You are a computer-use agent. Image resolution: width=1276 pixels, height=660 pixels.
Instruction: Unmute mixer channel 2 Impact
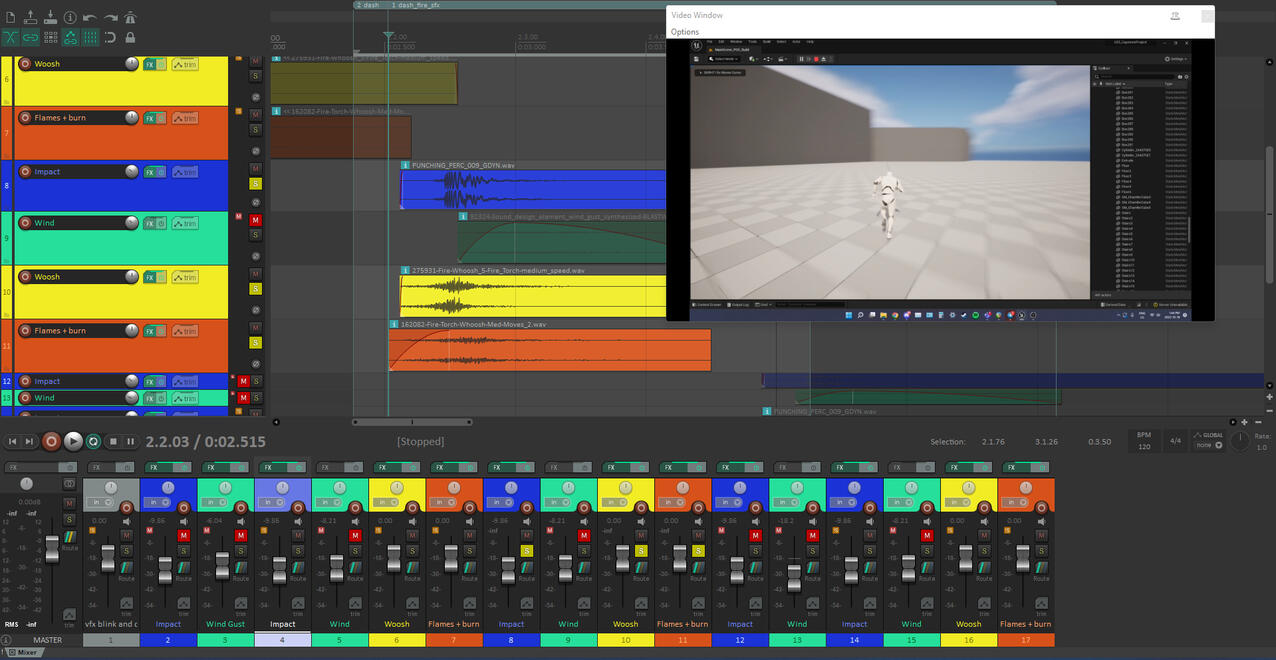(x=183, y=536)
